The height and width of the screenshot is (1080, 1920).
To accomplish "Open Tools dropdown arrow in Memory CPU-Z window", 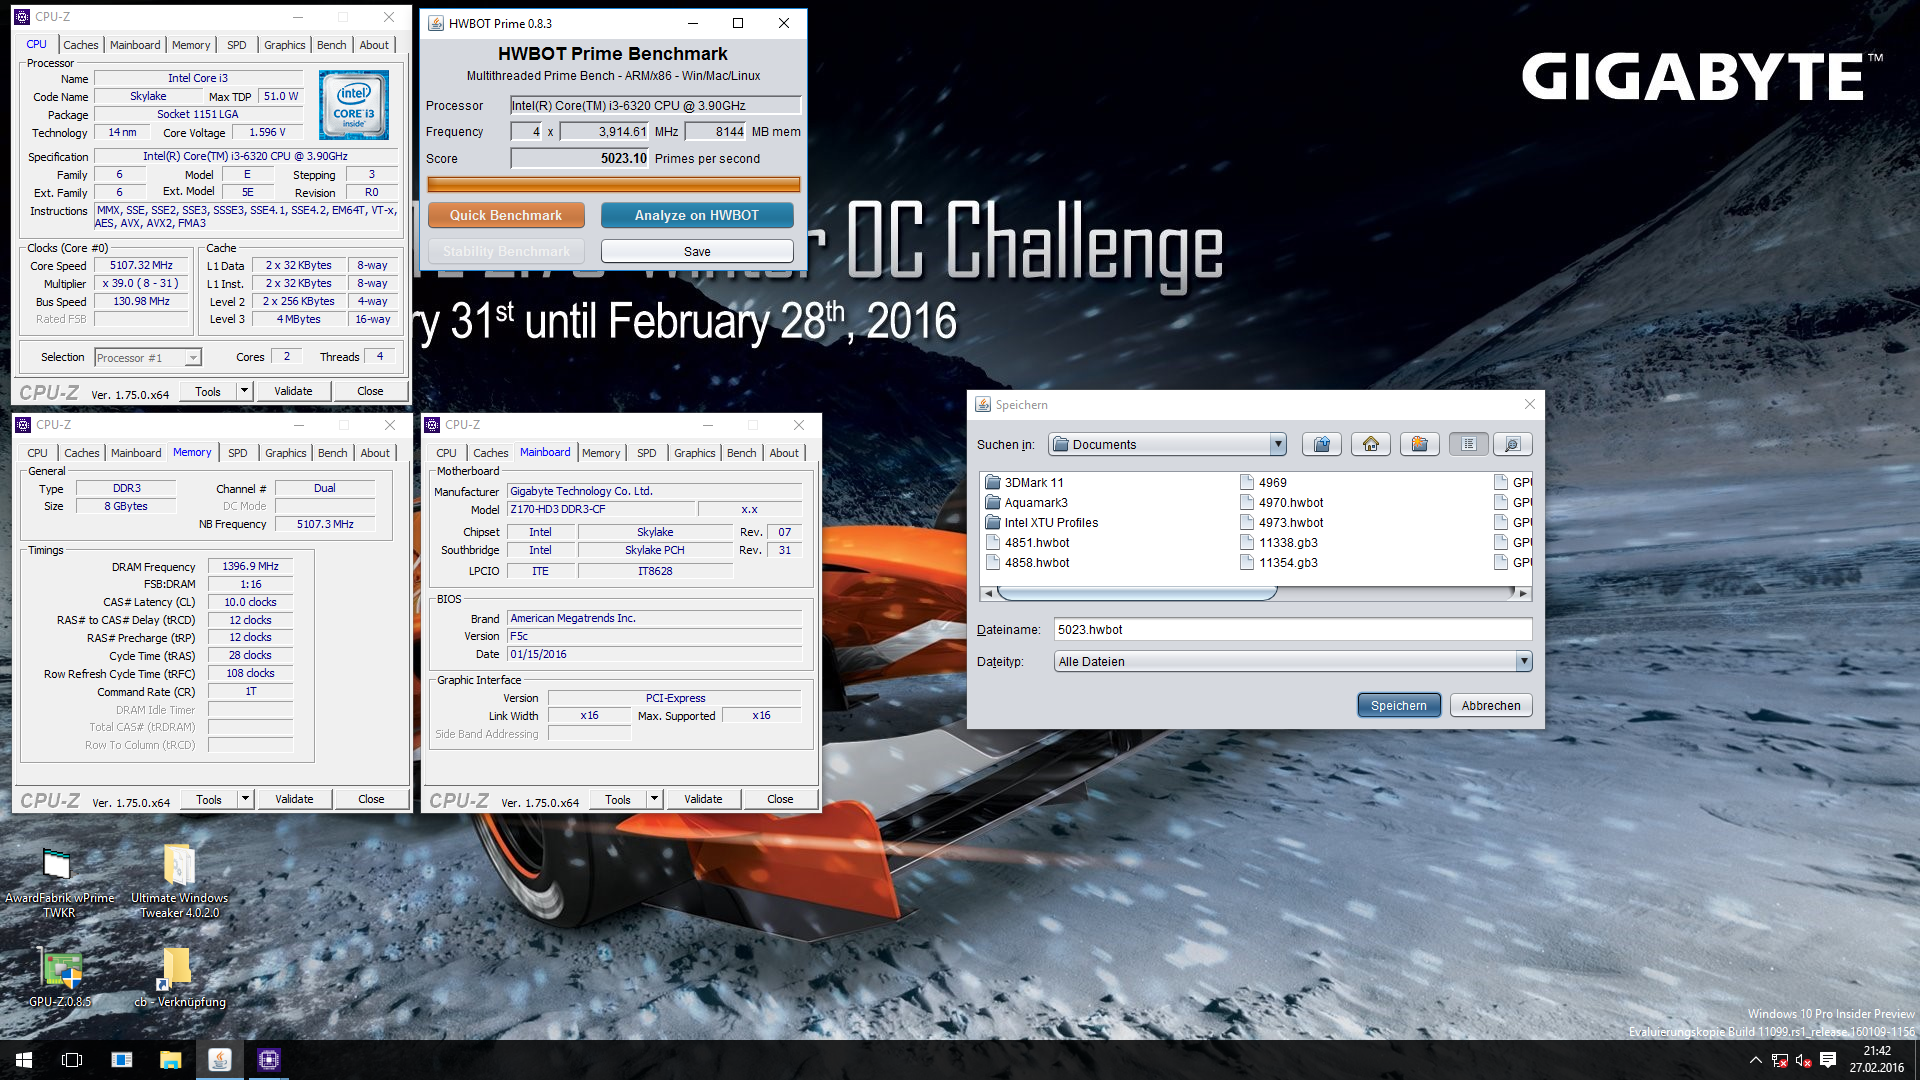I will click(245, 799).
